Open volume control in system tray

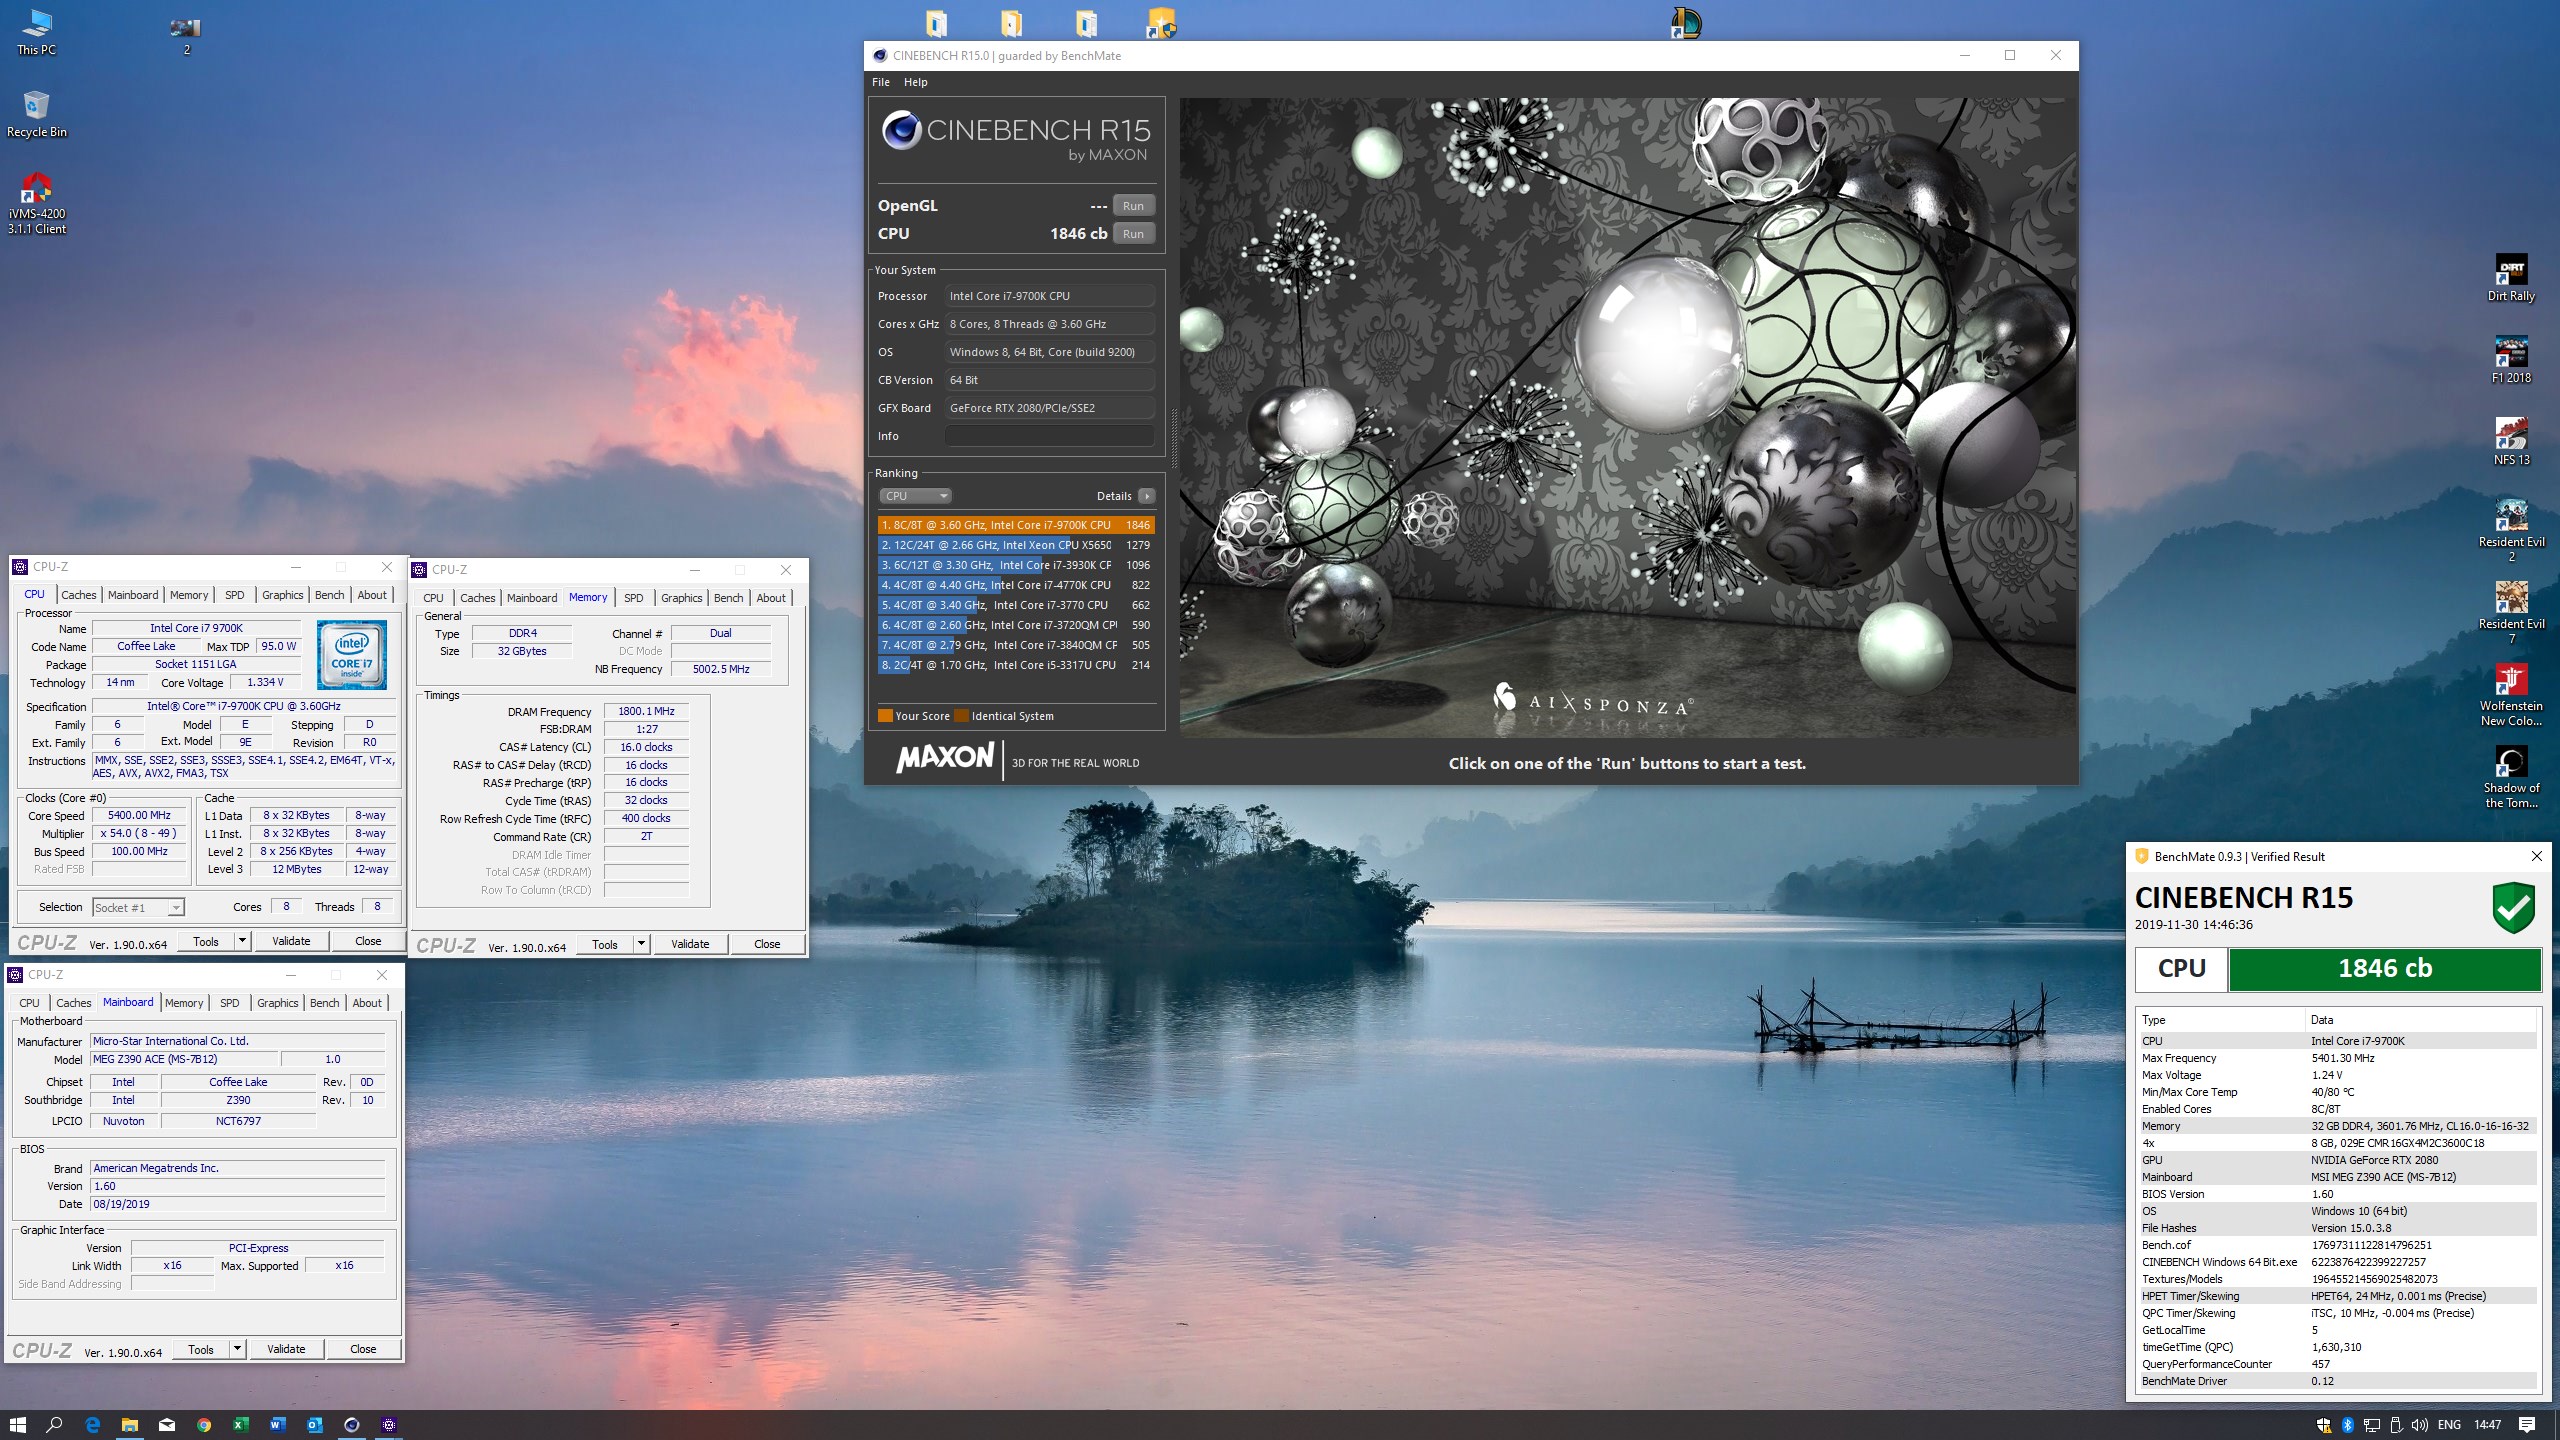(x=2419, y=1425)
